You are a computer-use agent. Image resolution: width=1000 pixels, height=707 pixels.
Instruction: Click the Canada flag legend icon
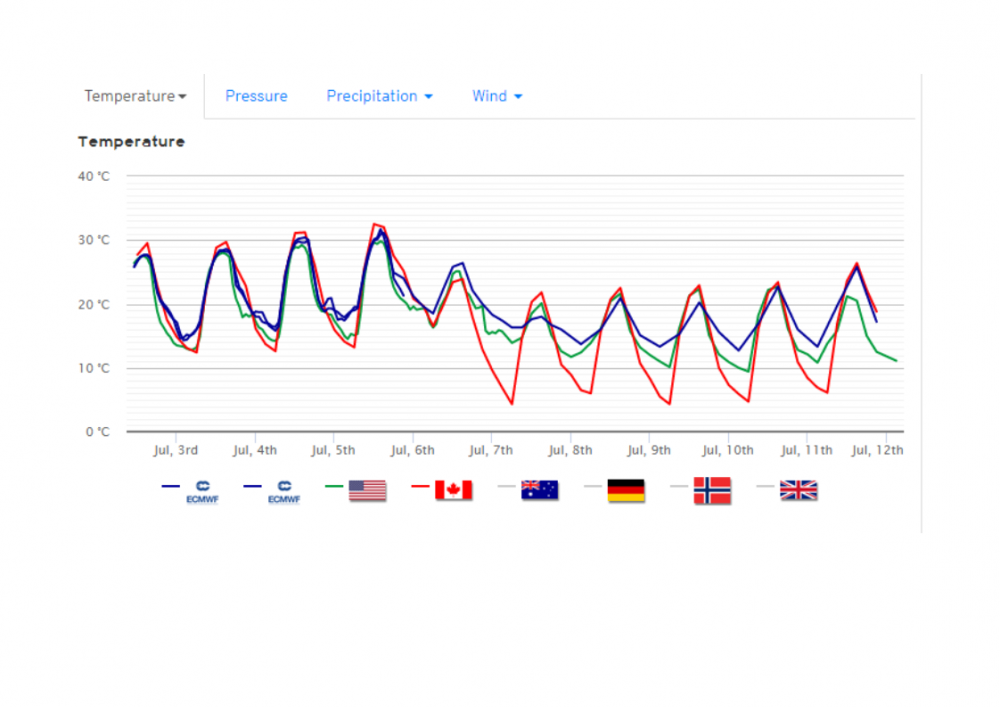(x=453, y=490)
